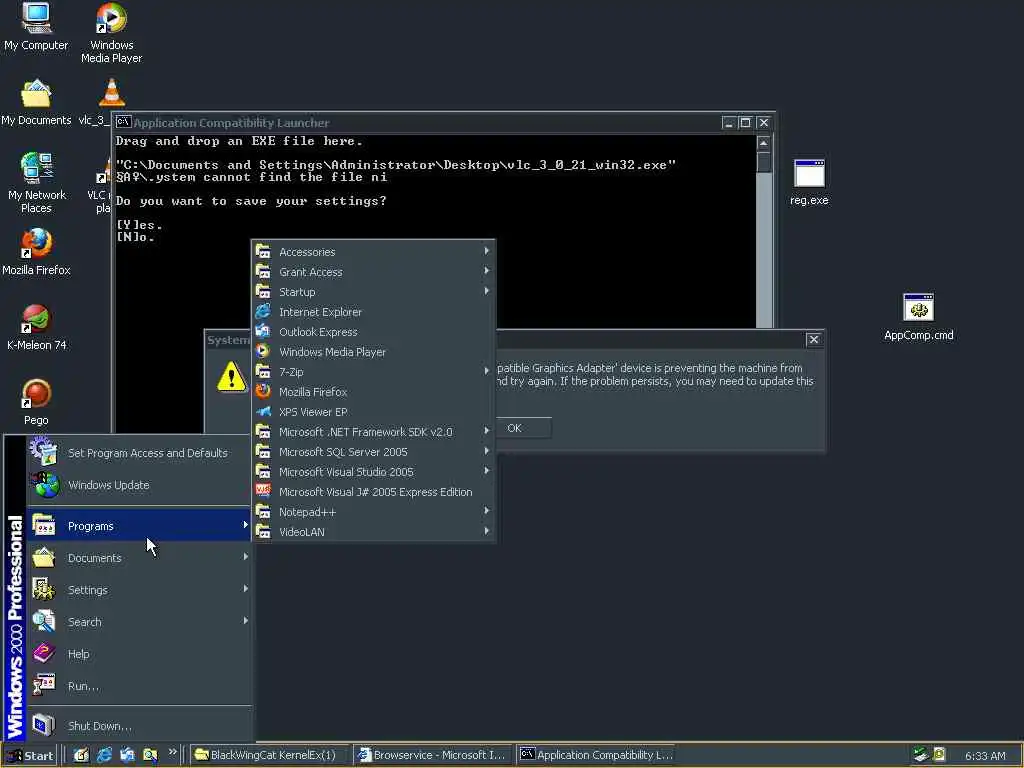Image resolution: width=1024 pixels, height=768 pixels.
Task: Expand Microsoft SQL Server 2005 submenu
Action: coord(374,451)
